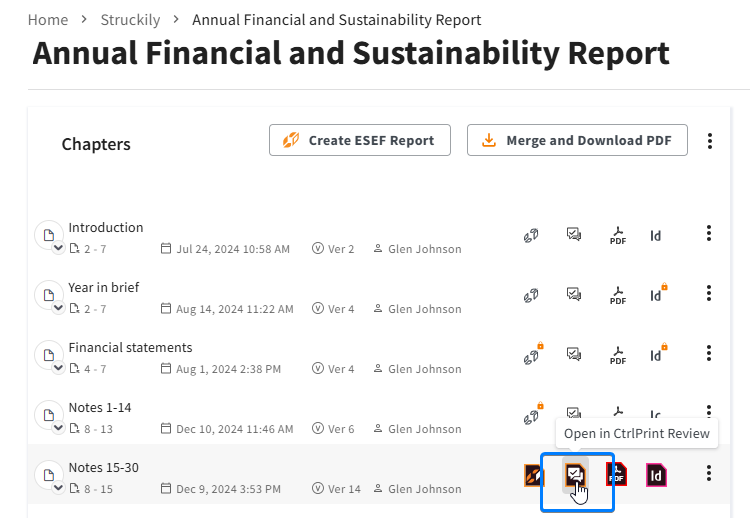Open Notes 15-30 ESEF icon
The height and width of the screenshot is (518, 750).
pos(534,475)
